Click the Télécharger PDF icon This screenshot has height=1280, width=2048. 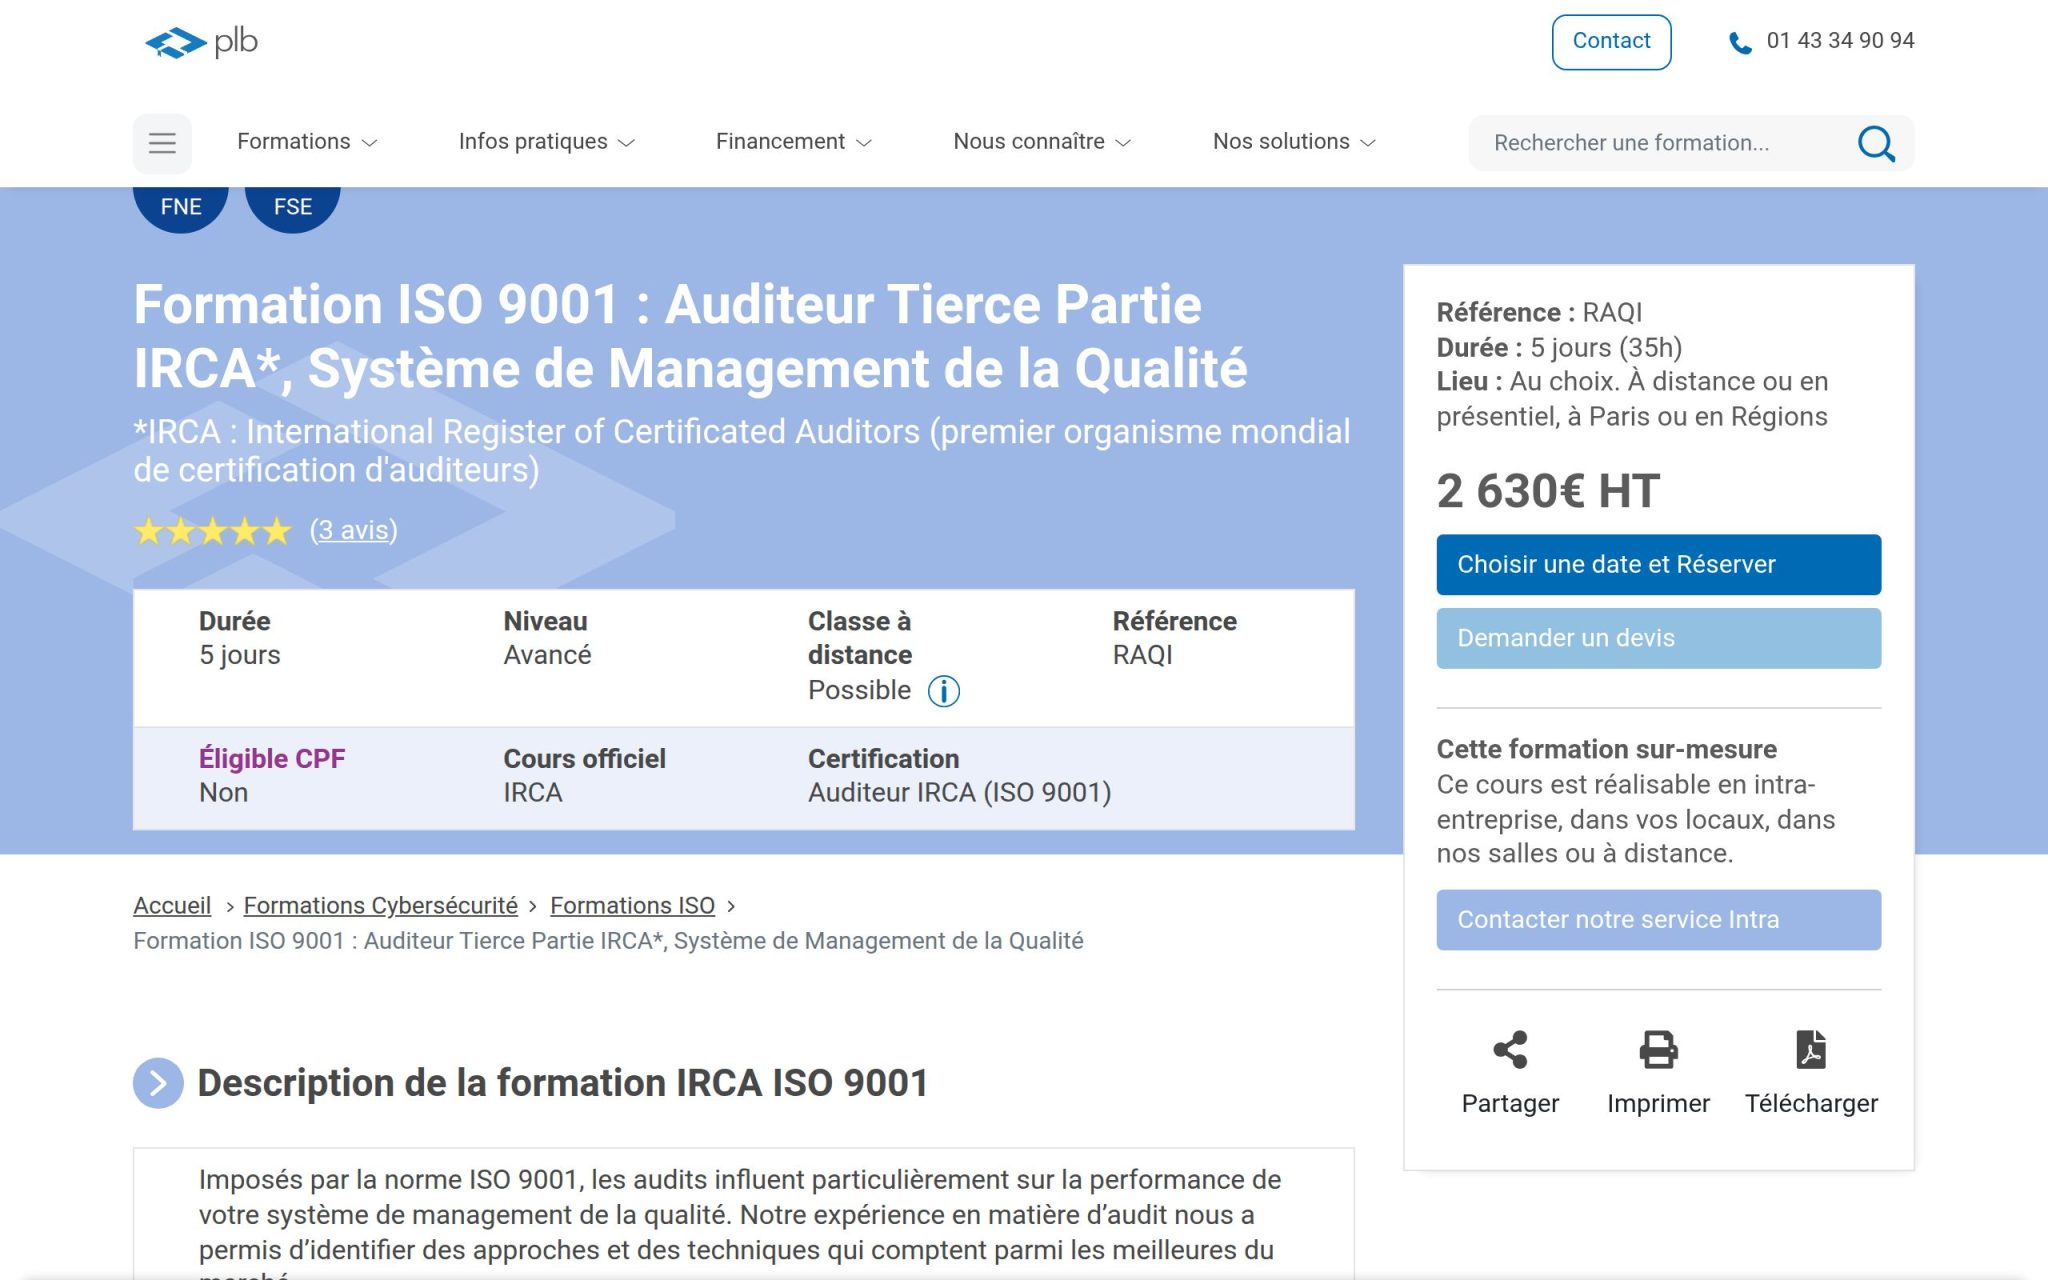point(1810,1050)
